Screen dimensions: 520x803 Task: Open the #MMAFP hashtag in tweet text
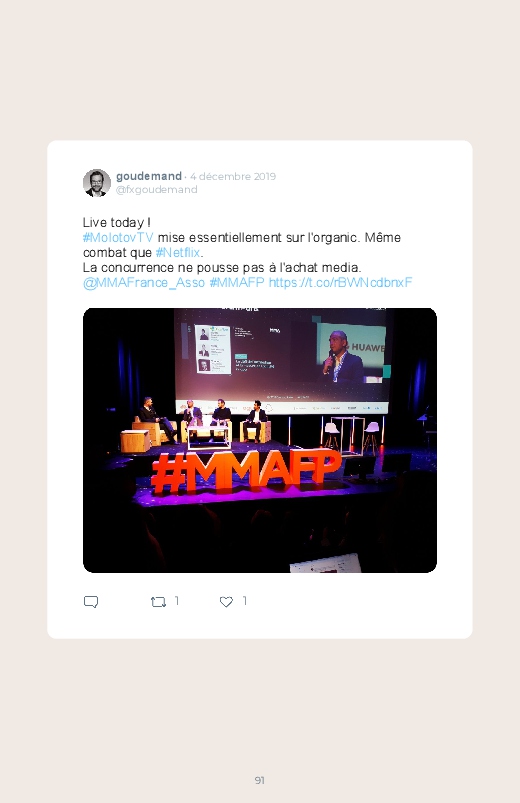point(237,283)
